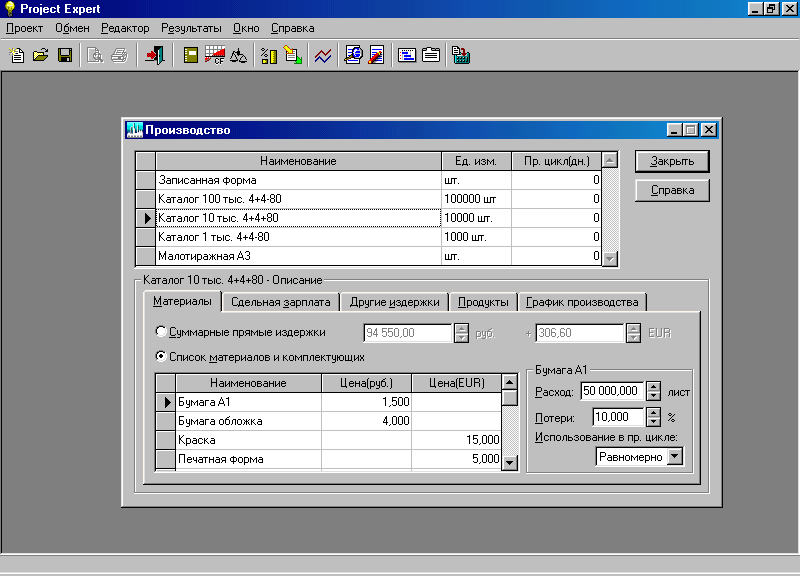Screen dimensions: 800x576
Task: Click the Потери spinner arrows
Action: (x=654, y=417)
